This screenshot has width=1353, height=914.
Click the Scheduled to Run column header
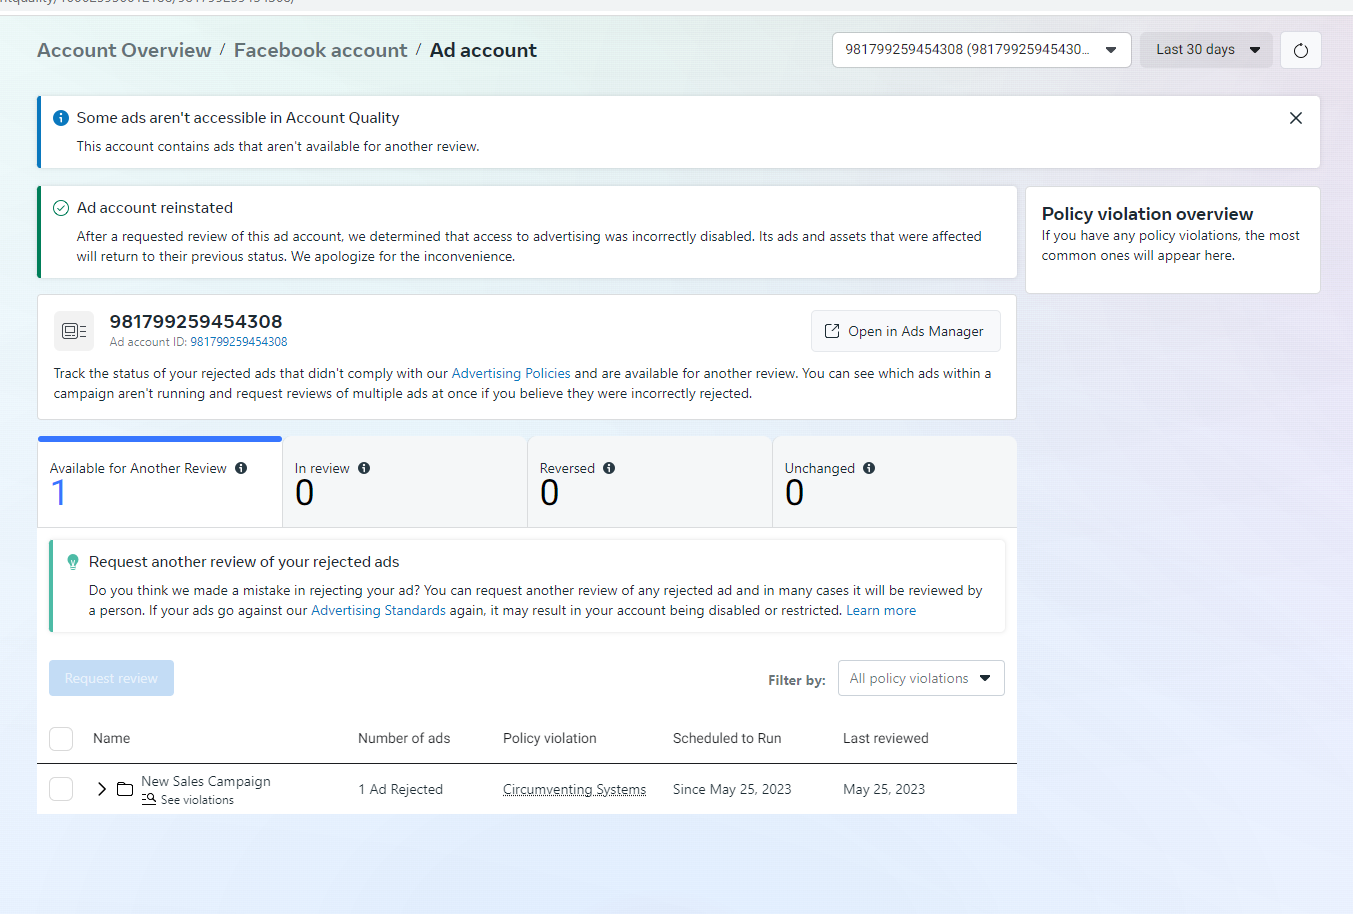tap(727, 738)
